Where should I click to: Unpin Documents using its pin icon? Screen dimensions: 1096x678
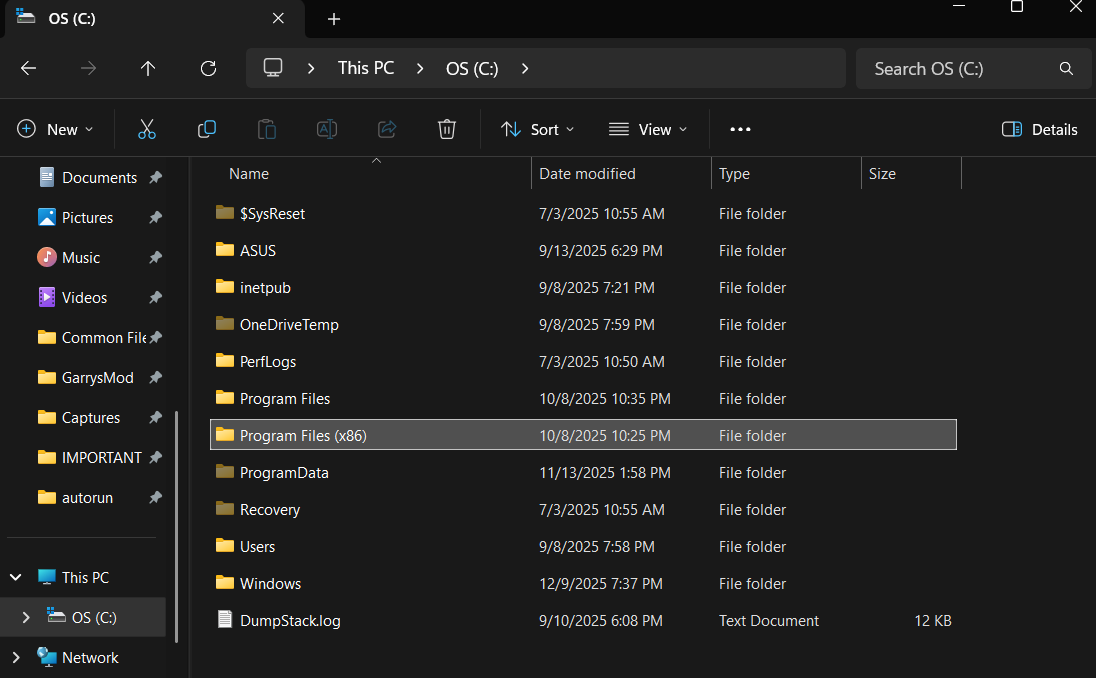click(155, 178)
